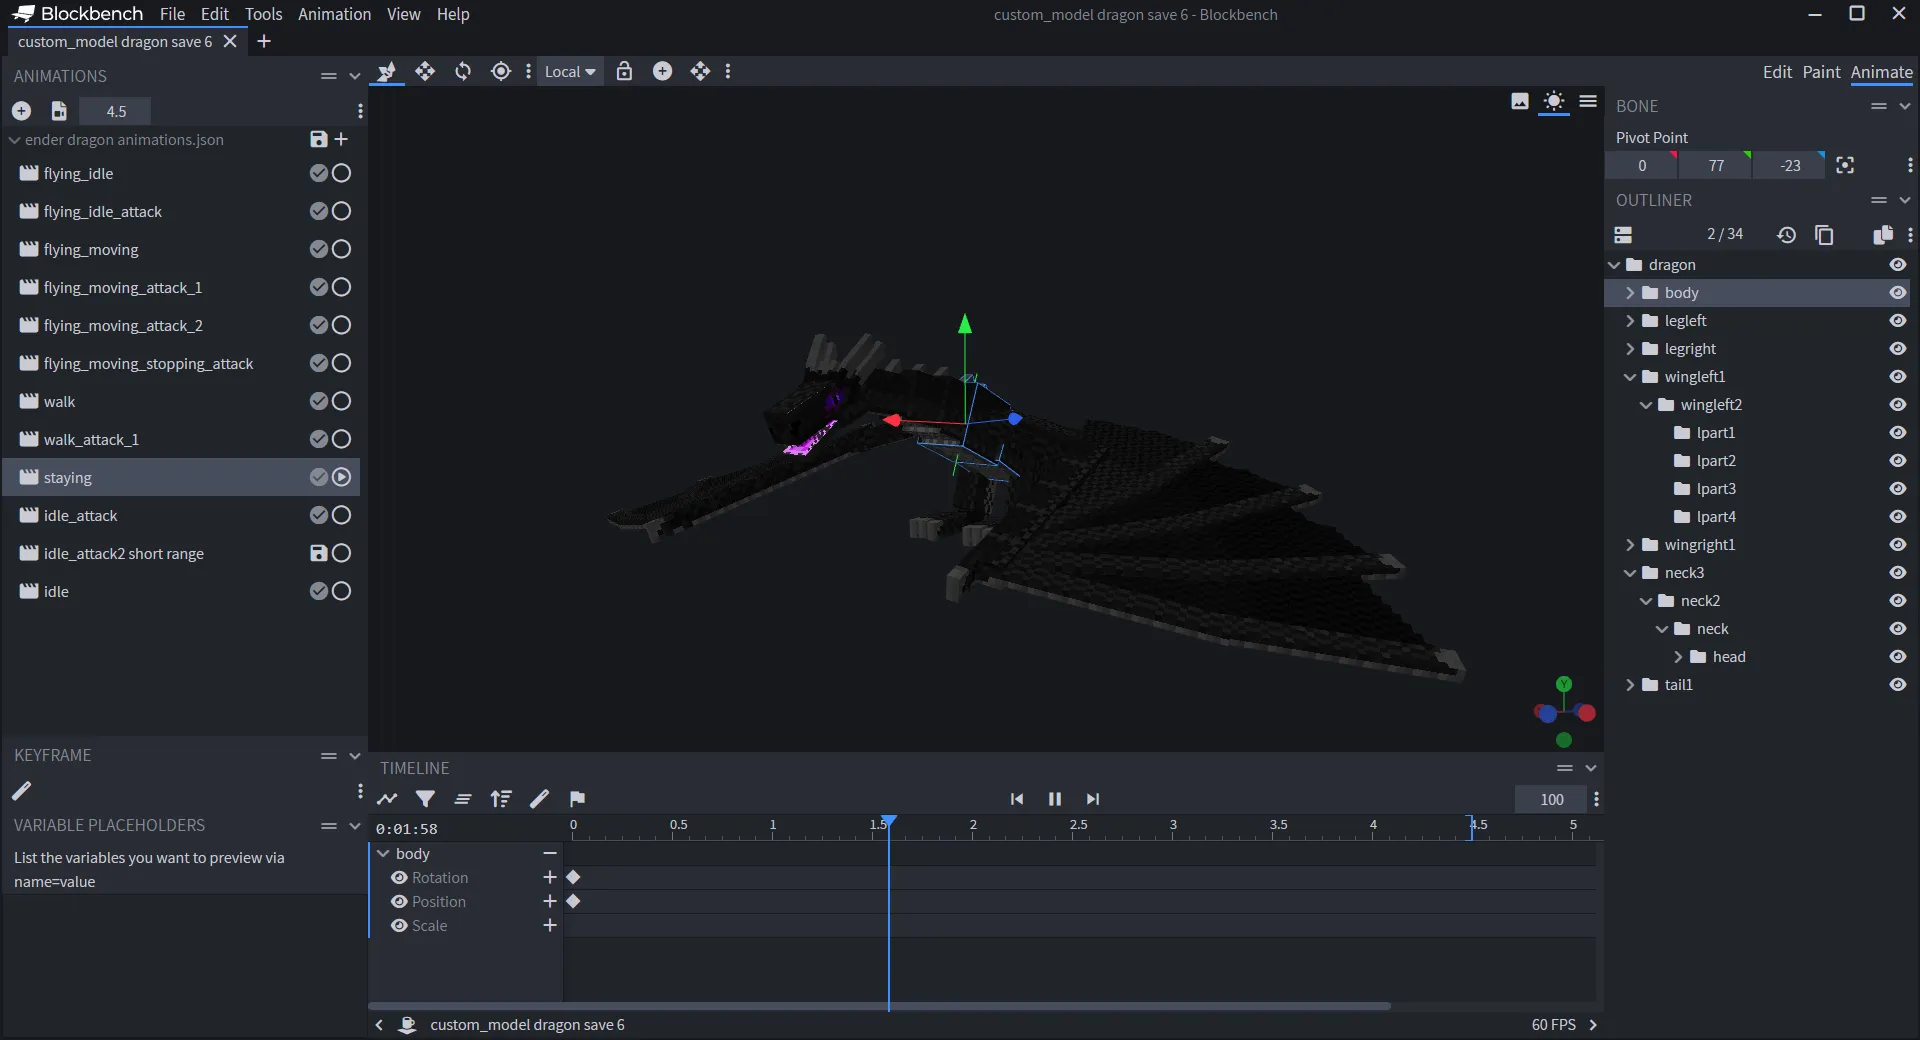Image resolution: width=1920 pixels, height=1040 pixels.
Task: Click the timeline filter funnel icon
Action: 425,798
